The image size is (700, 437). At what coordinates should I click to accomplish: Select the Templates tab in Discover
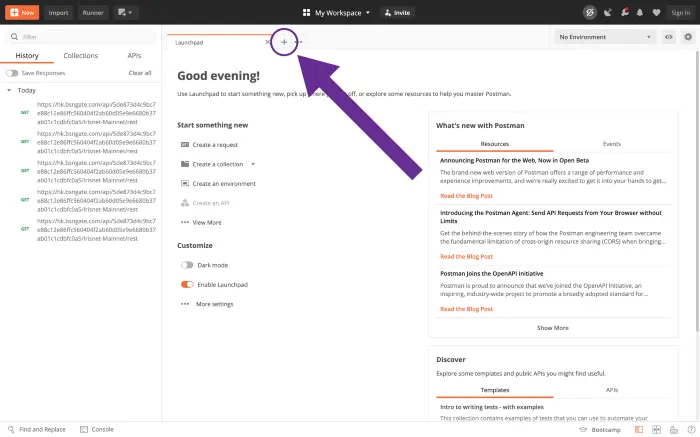[495, 390]
